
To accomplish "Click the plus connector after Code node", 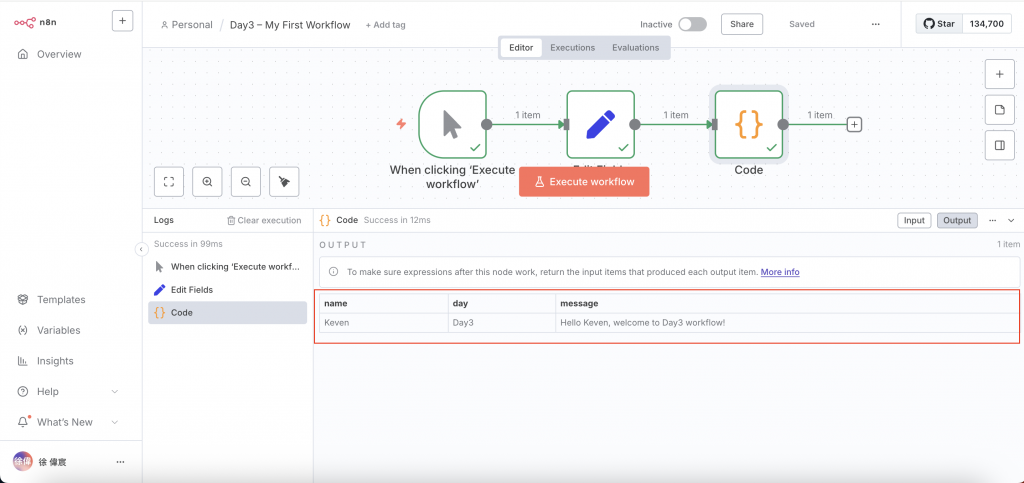I will click(x=854, y=124).
